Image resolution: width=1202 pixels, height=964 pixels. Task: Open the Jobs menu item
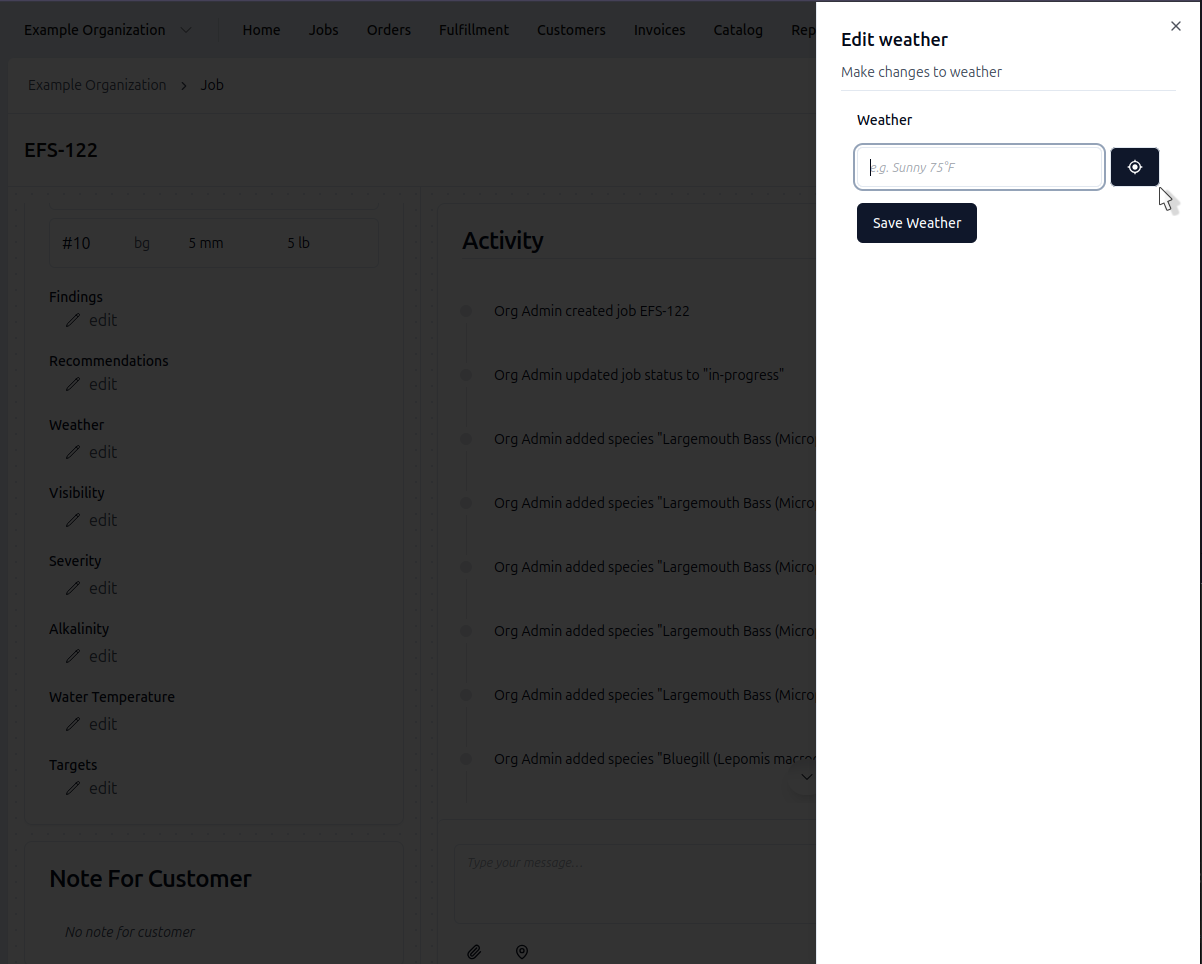click(x=323, y=30)
